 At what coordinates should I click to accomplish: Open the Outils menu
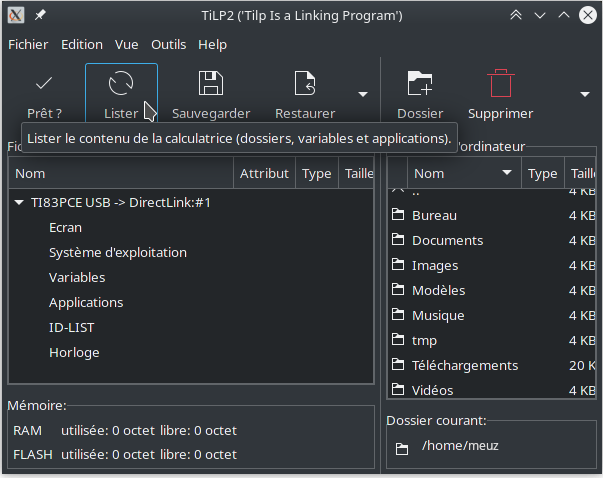tap(168, 45)
